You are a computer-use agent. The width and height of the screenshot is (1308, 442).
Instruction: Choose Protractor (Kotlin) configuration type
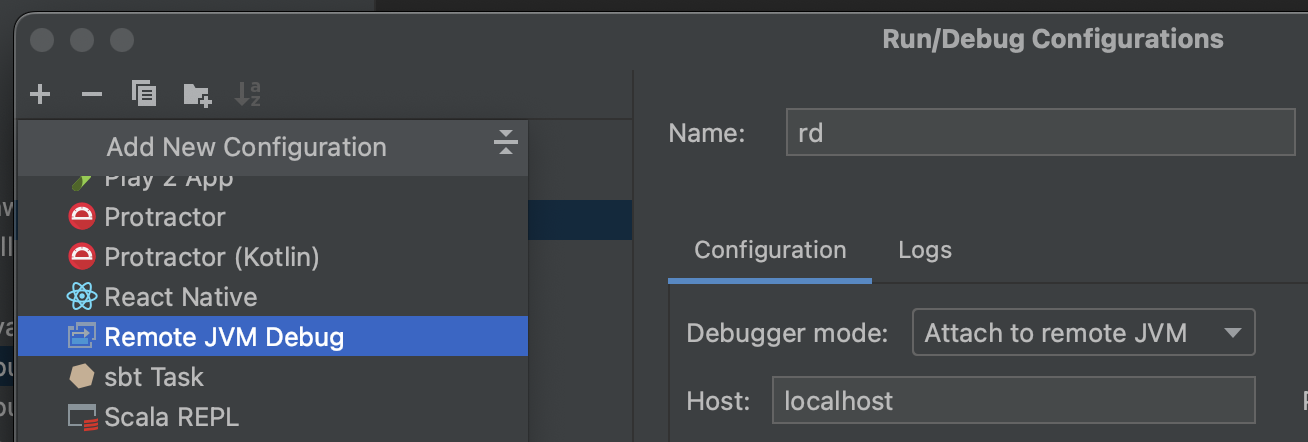212,257
